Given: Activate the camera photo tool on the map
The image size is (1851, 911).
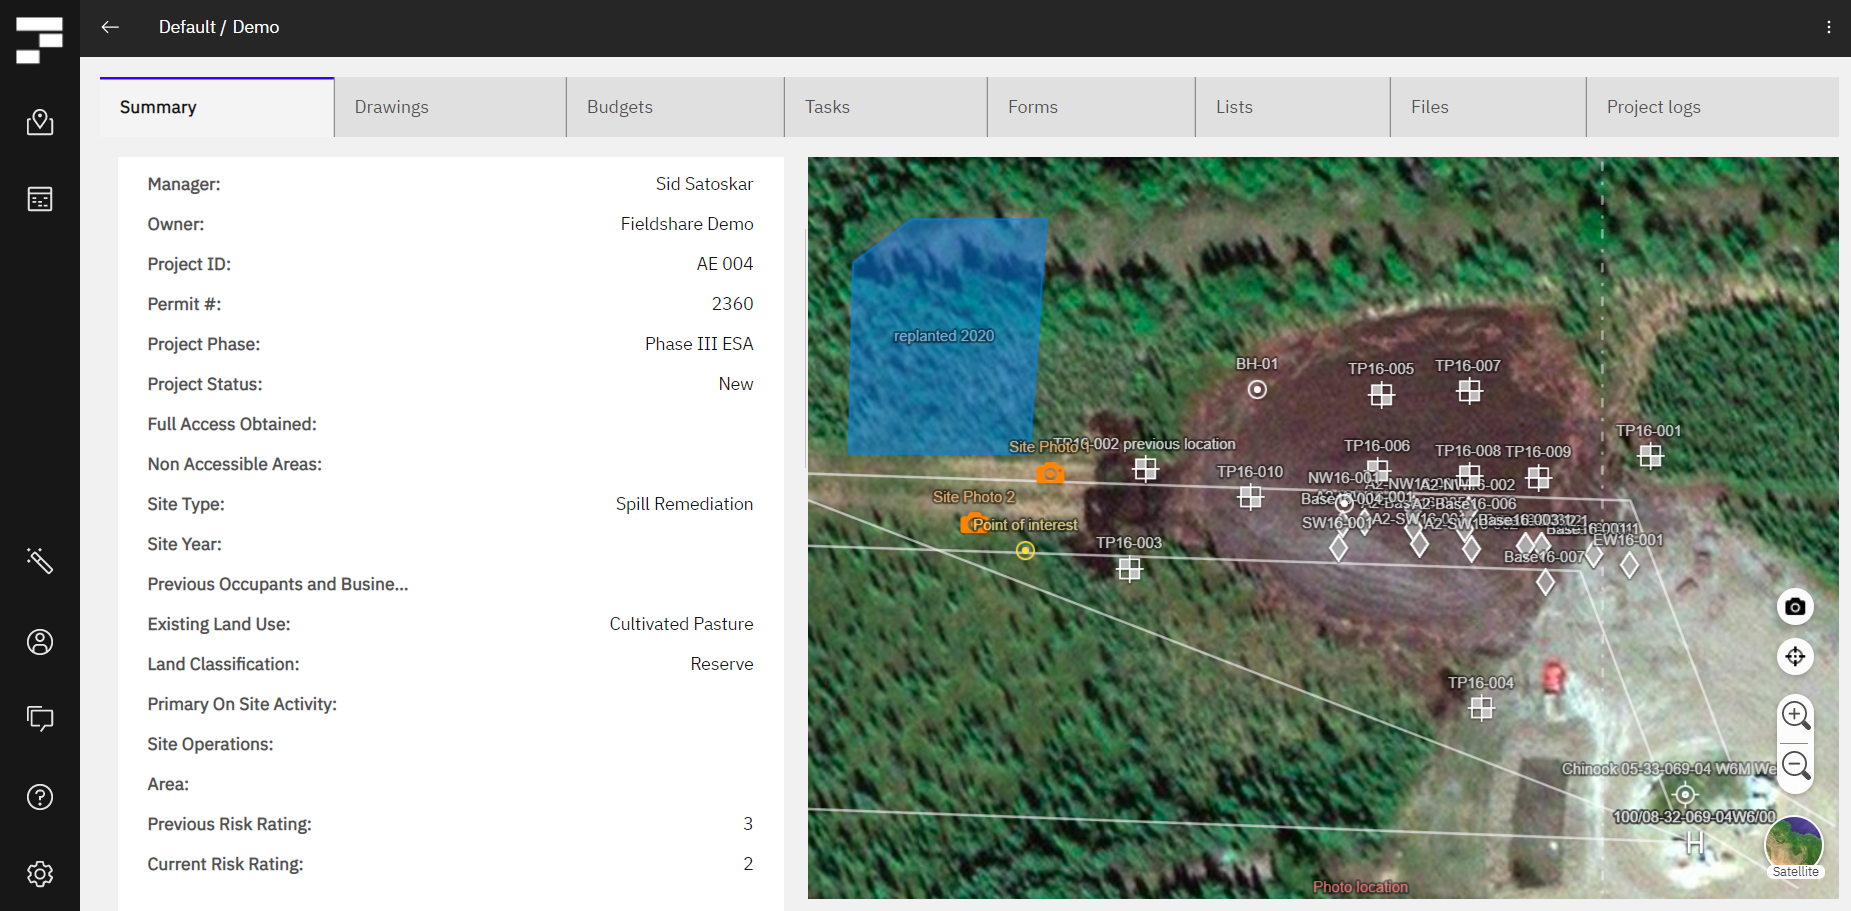Looking at the screenshot, I should 1795,607.
